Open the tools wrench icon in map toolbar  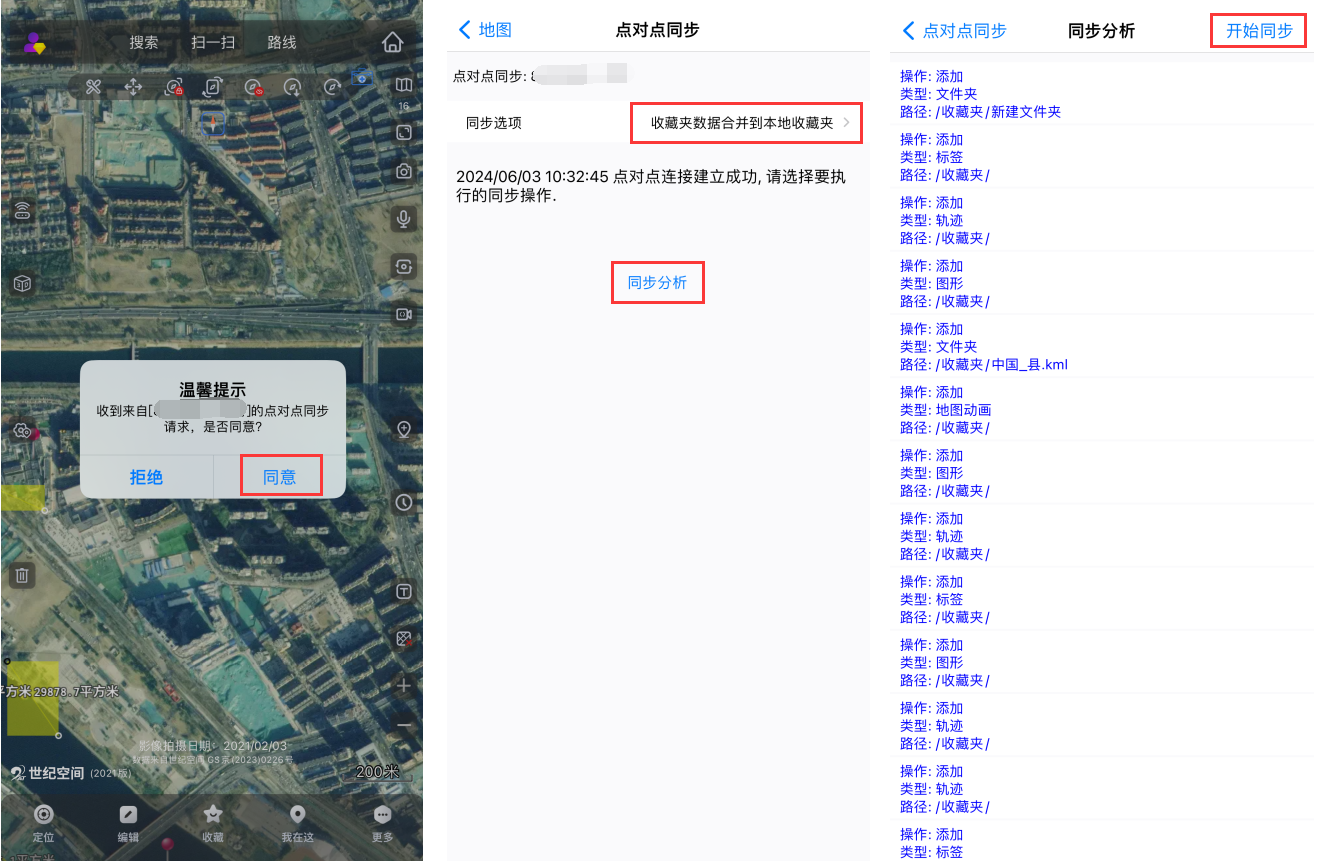[93, 87]
